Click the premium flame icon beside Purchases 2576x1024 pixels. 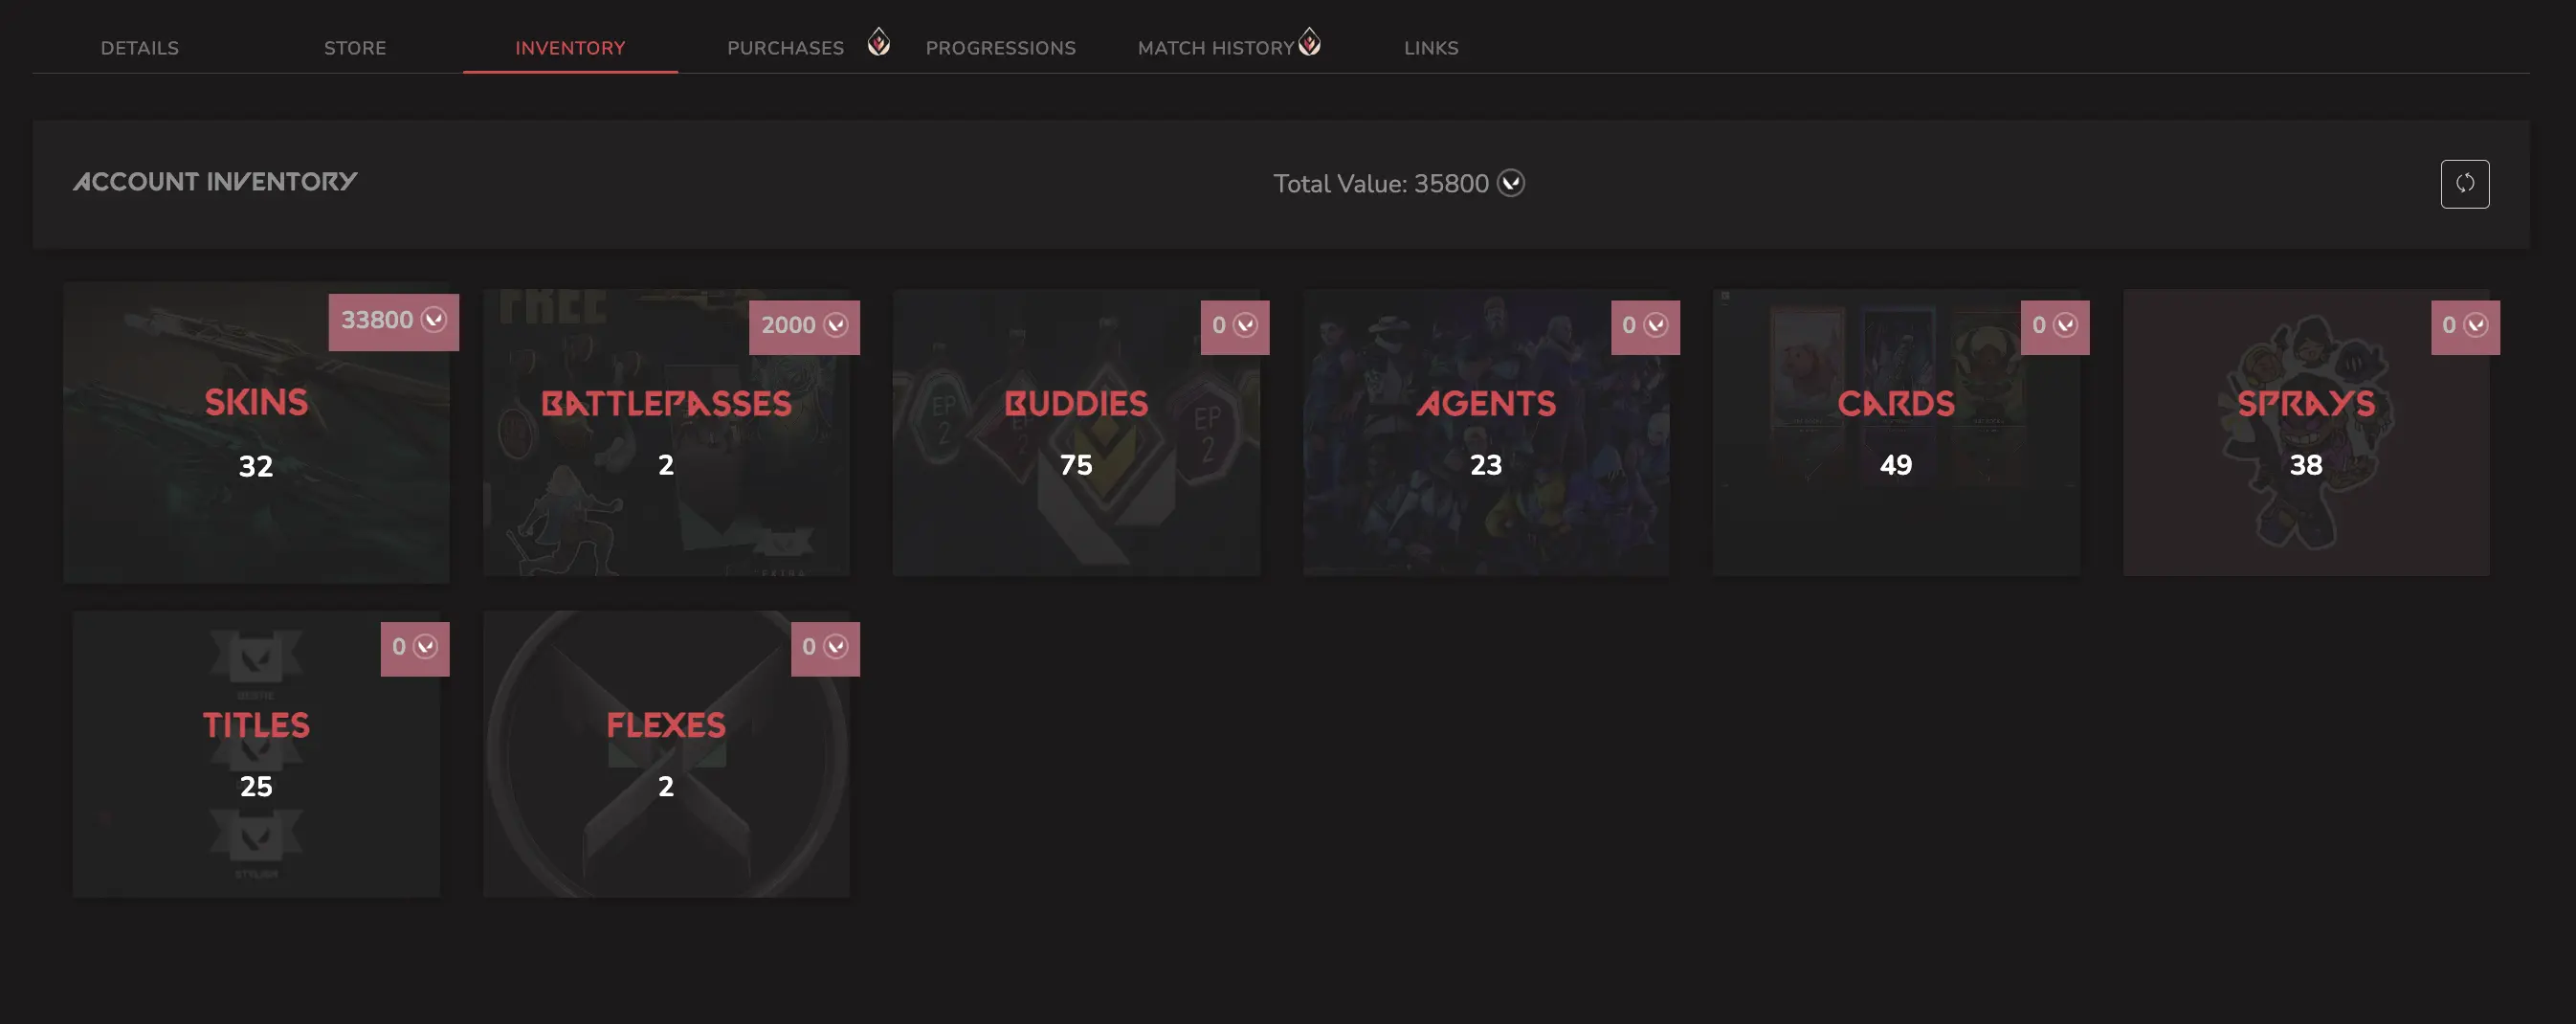[x=878, y=42]
